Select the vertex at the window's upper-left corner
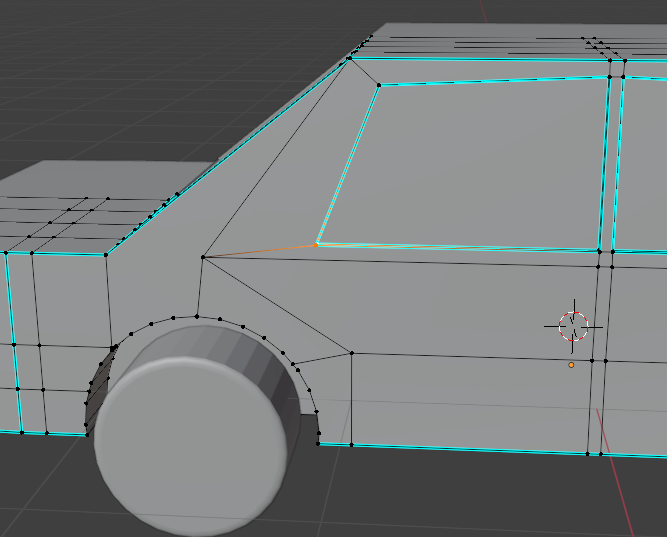667x537 pixels. (379, 85)
